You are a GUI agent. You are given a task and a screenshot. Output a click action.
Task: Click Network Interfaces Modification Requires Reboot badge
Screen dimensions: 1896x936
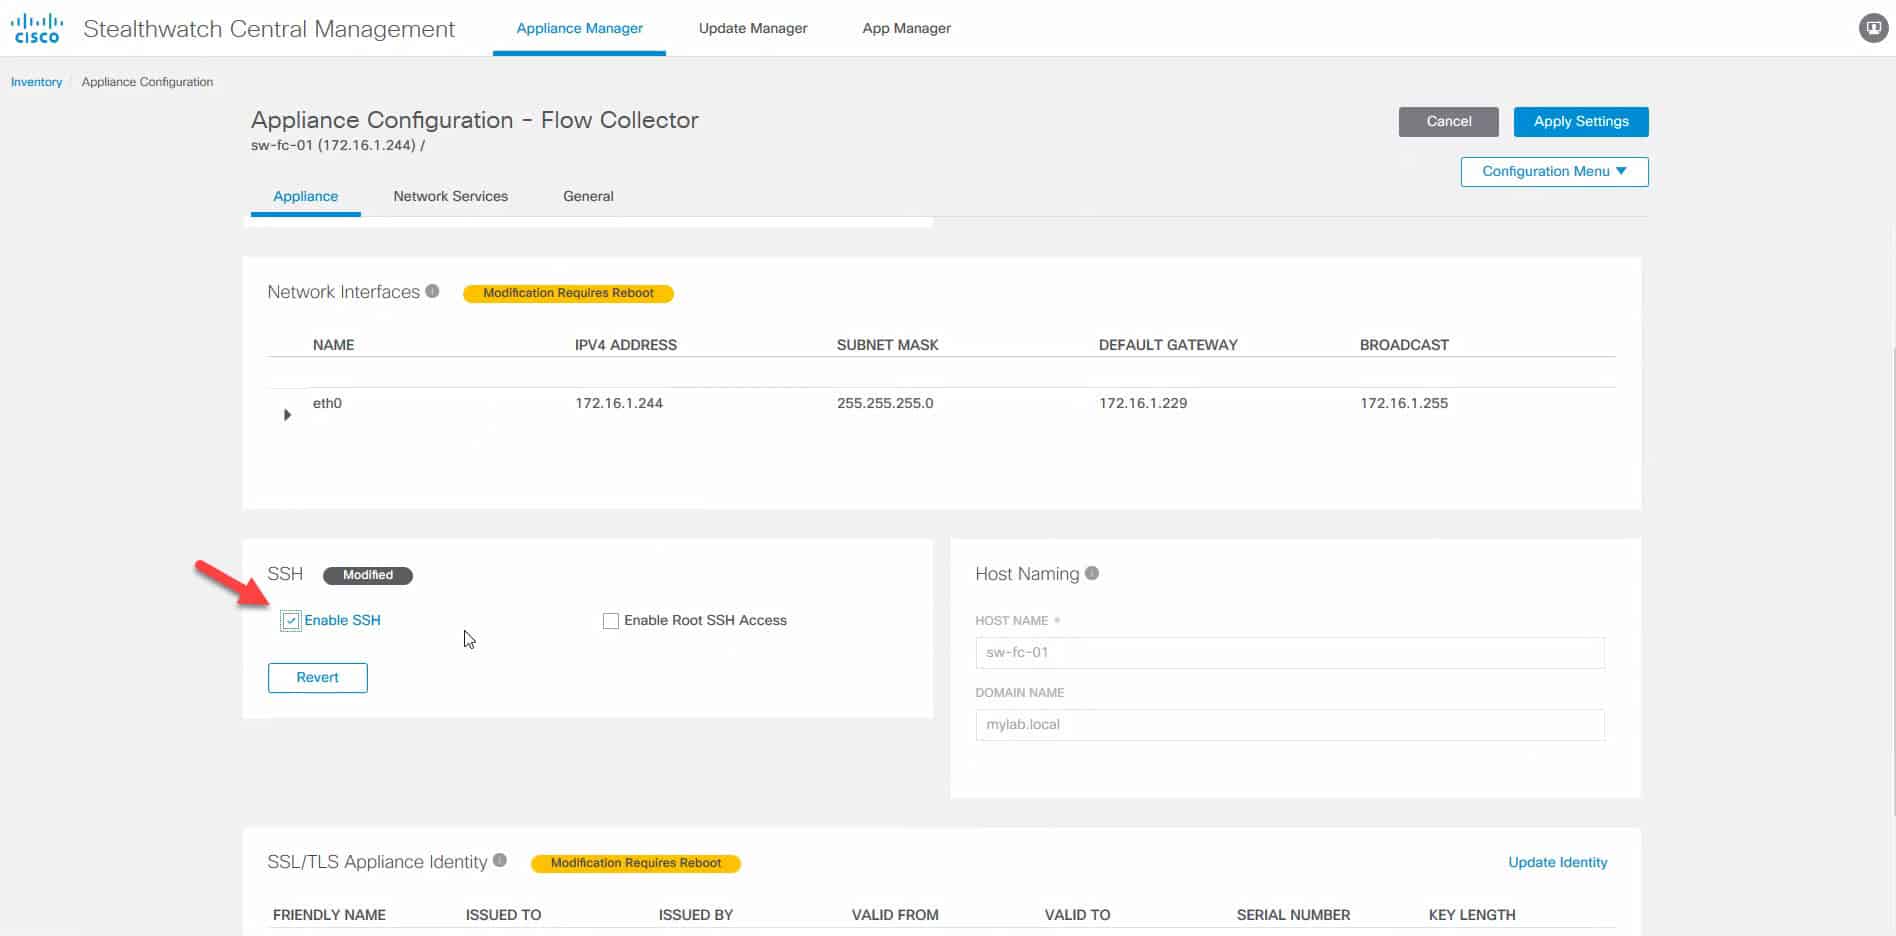[x=568, y=293]
